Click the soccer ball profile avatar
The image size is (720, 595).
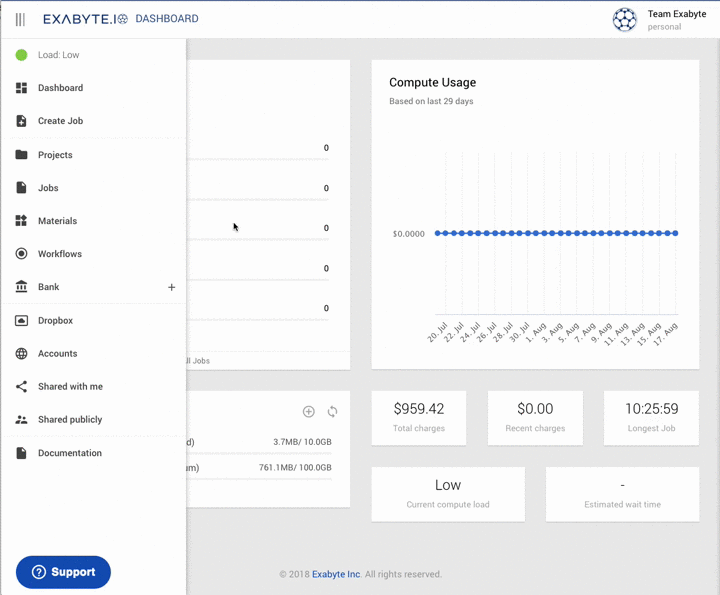tap(624, 20)
